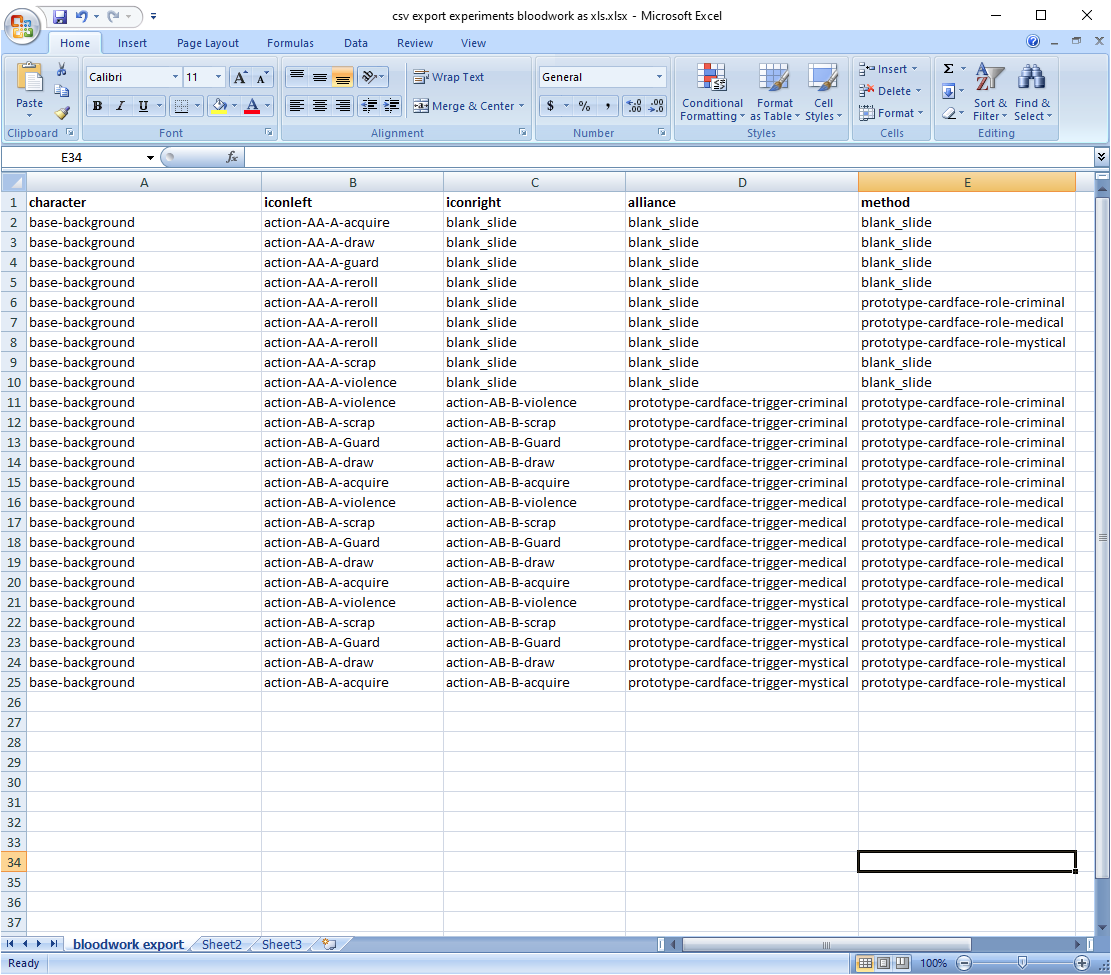Click the Paste clipboard icon

[30, 79]
